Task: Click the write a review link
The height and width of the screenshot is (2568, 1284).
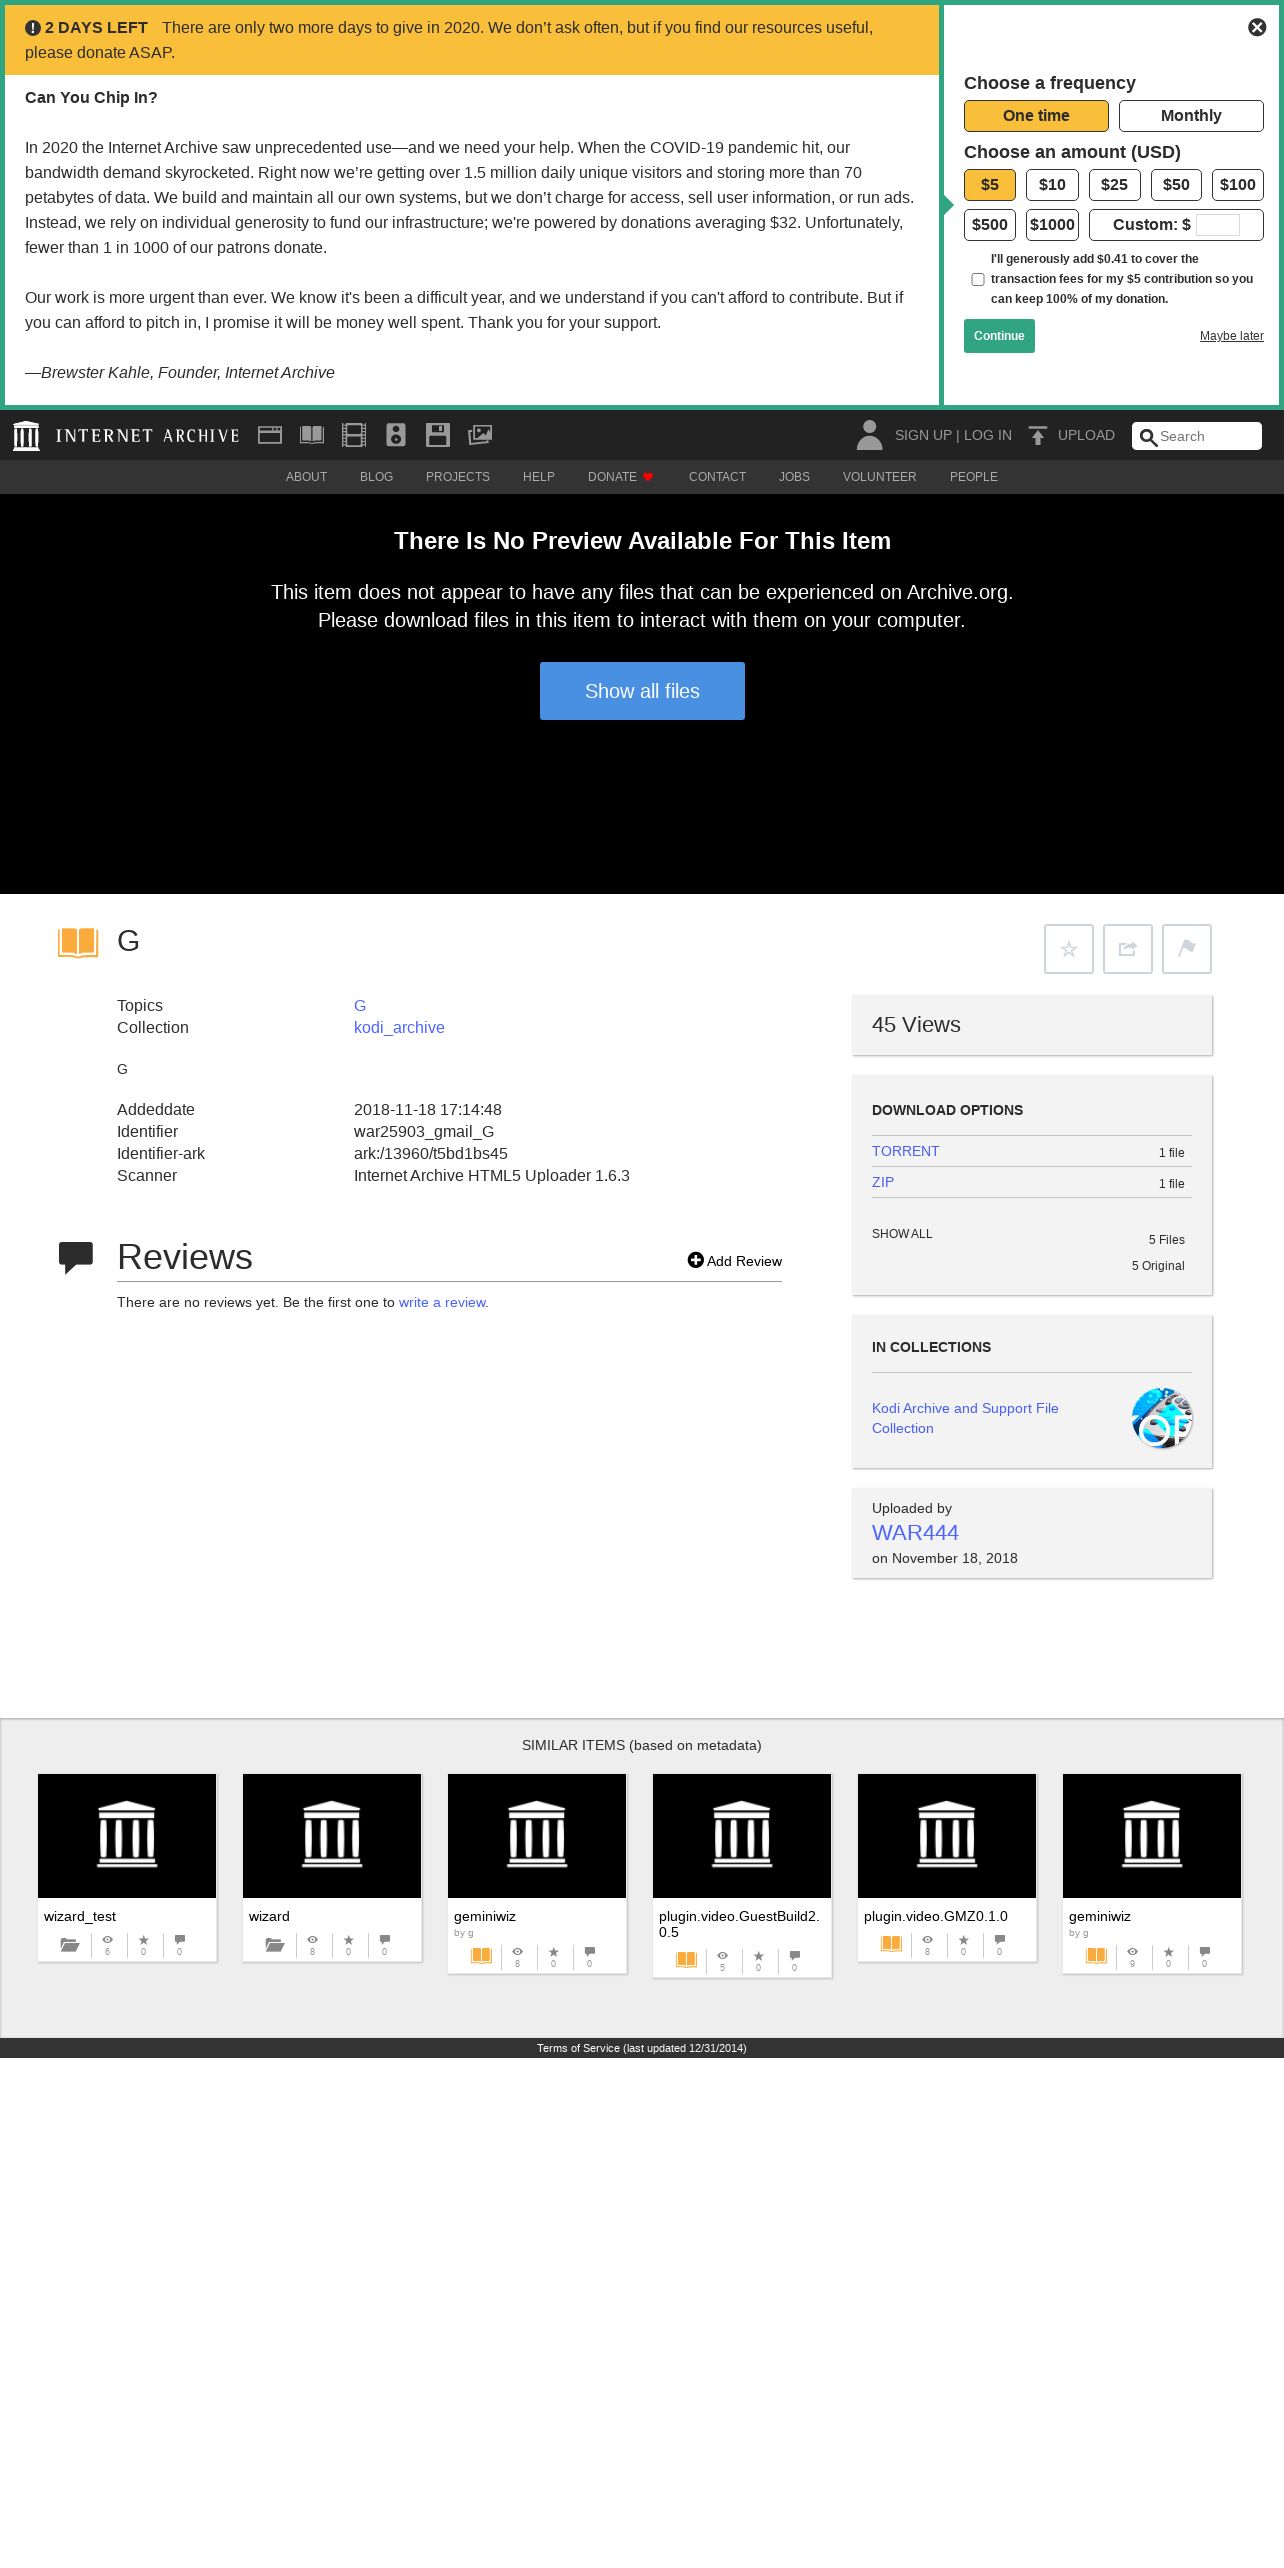Action: click(441, 1303)
